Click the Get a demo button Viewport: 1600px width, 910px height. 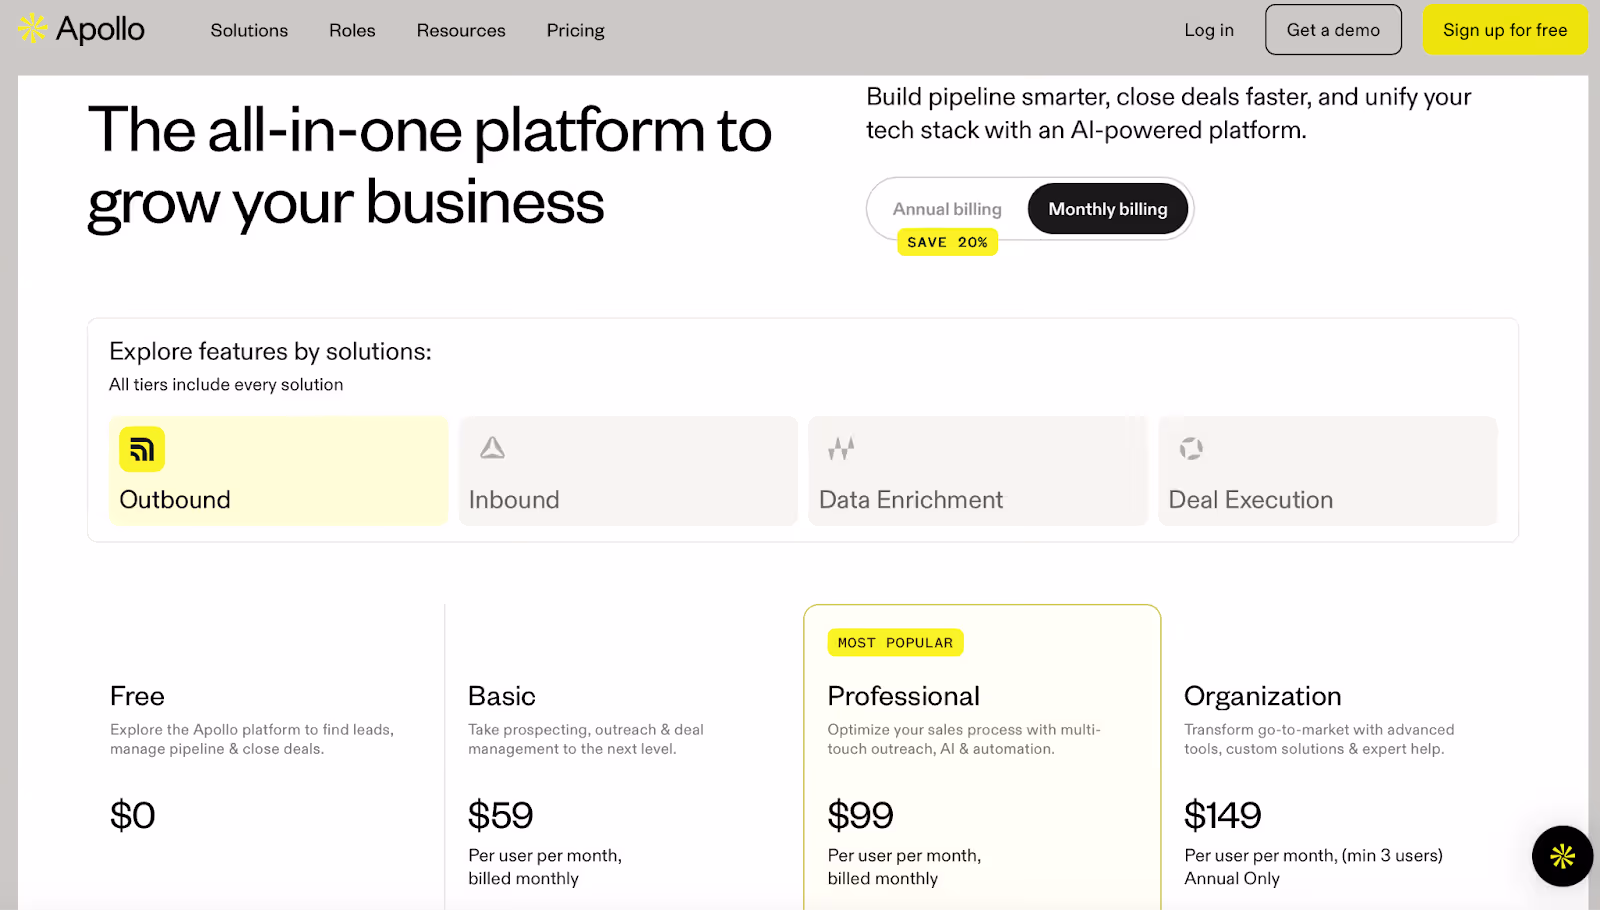(x=1332, y=29)
